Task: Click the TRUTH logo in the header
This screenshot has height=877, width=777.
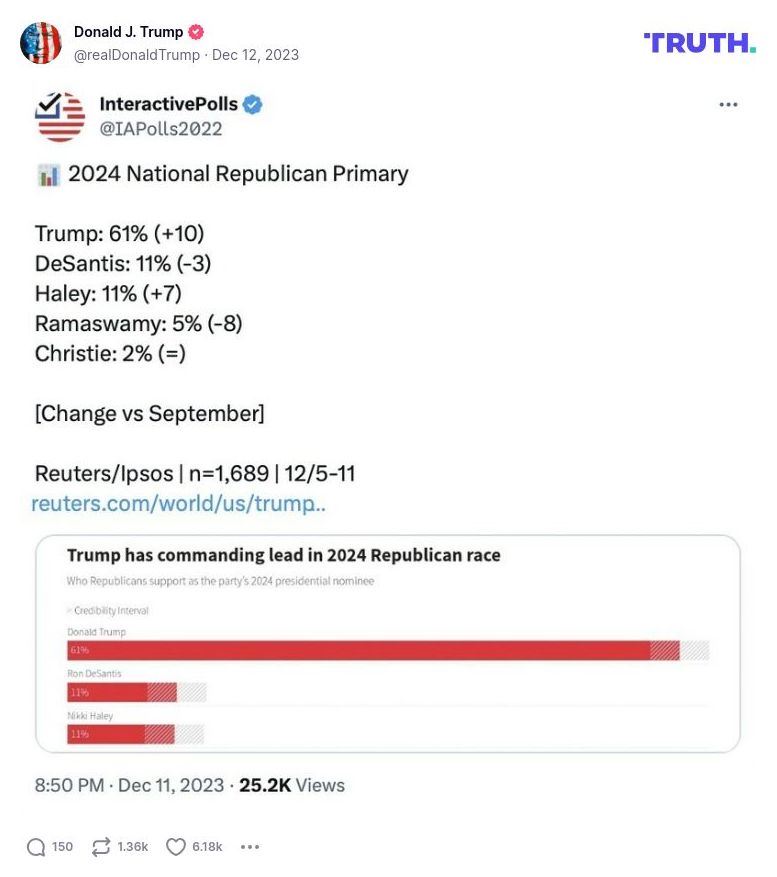Action: pos(700,43)
